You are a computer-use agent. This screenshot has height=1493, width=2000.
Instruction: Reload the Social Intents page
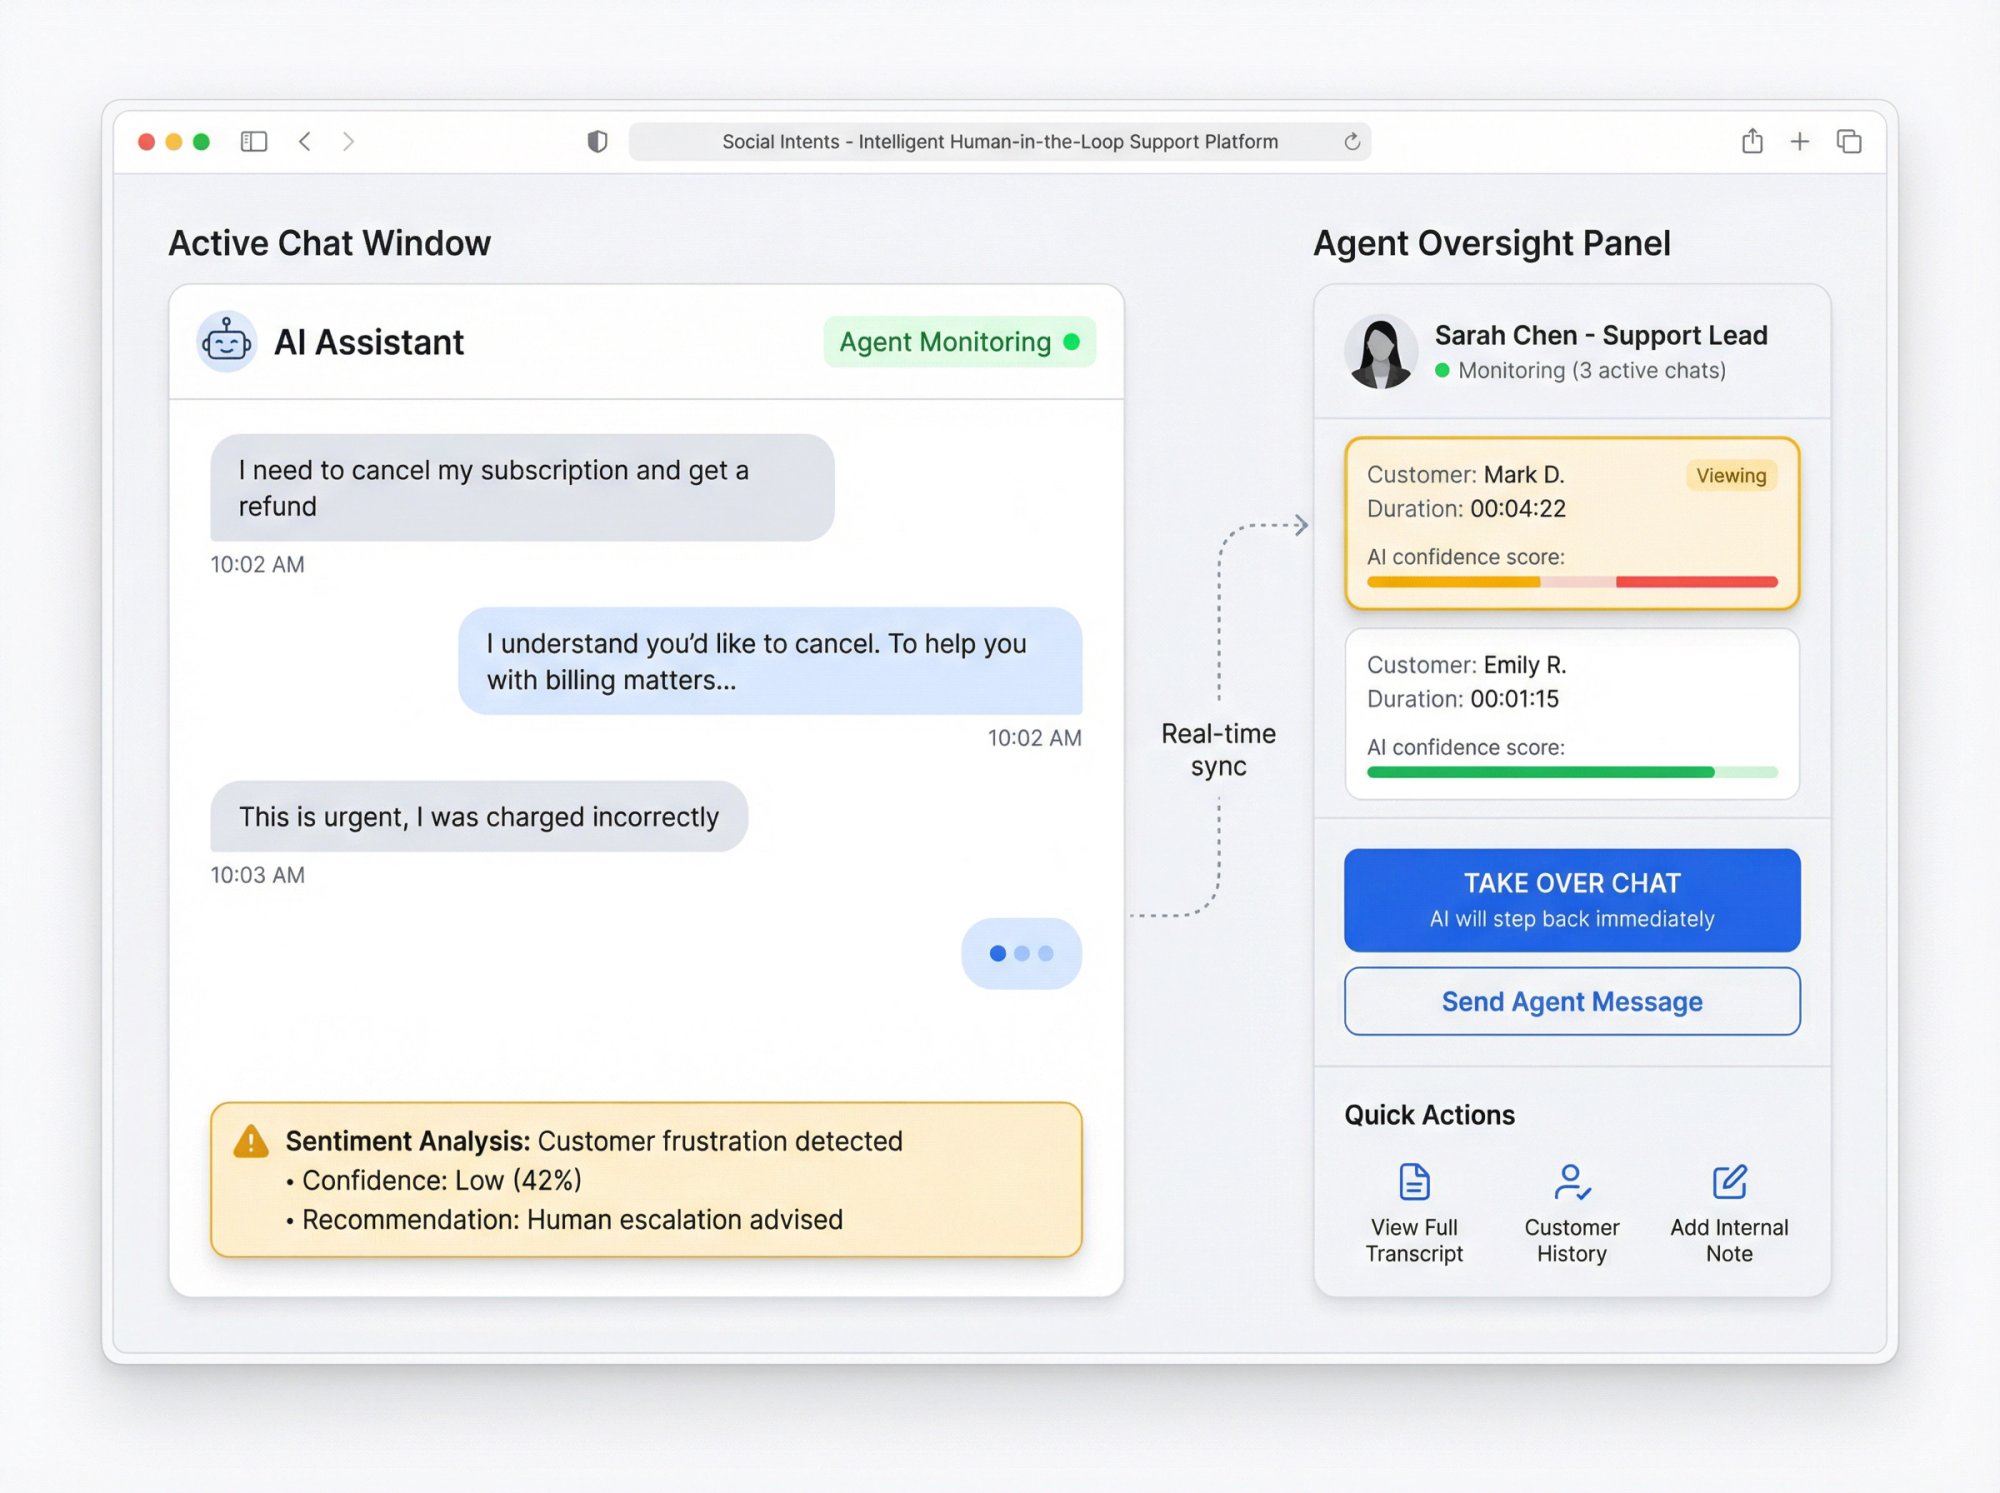coord(1353,141)
